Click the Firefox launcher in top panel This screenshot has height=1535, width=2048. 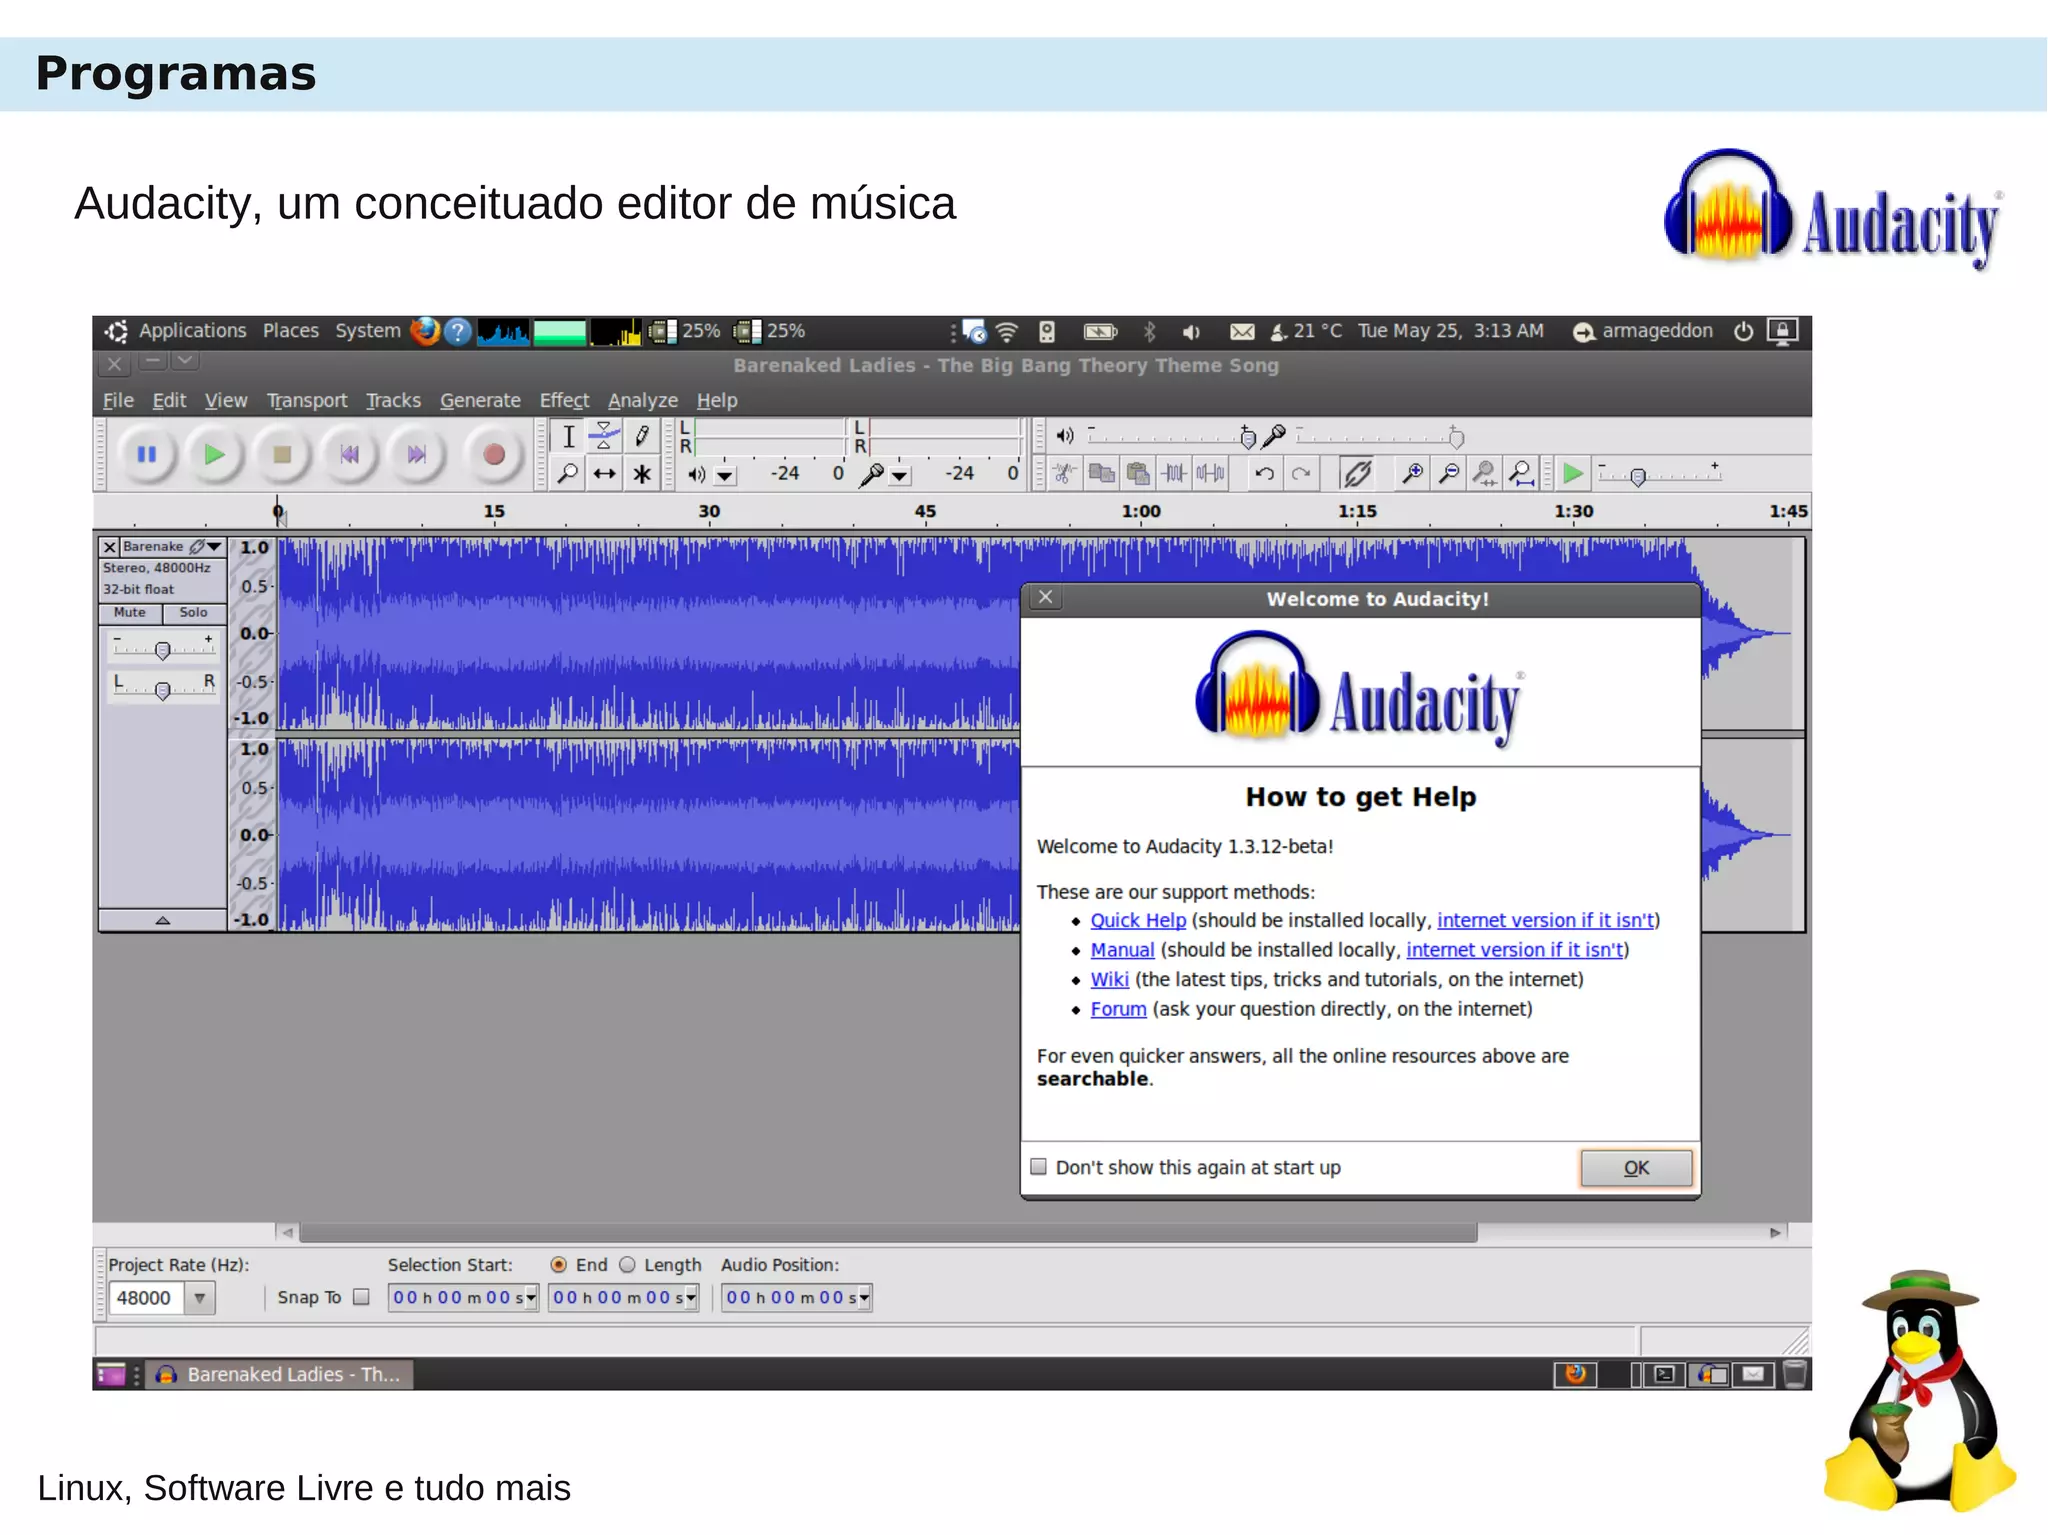[425, 331]
